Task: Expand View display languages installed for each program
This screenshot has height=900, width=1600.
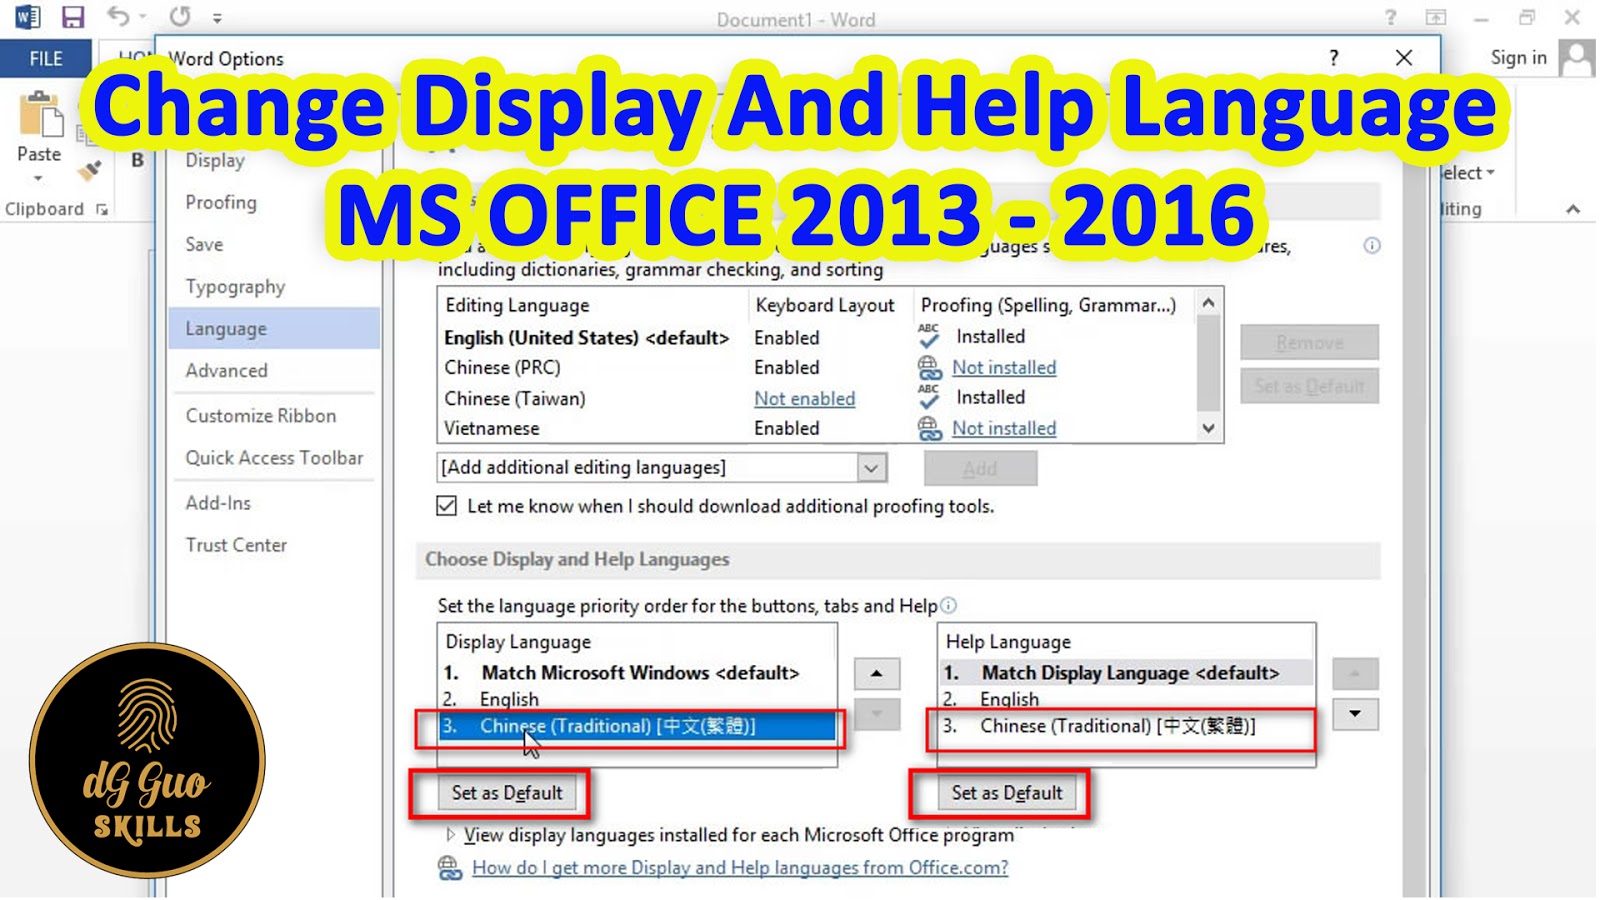Action: coord(450,835)
